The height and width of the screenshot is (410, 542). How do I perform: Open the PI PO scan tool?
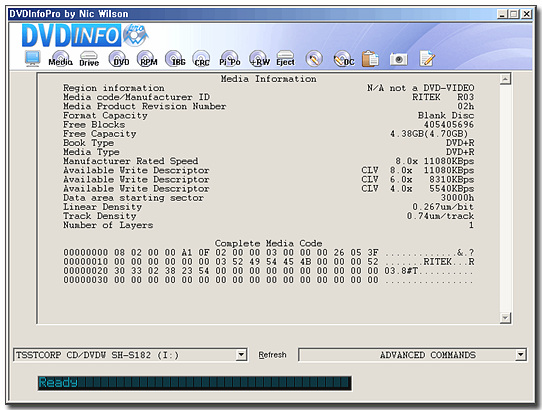coord(230,59)
